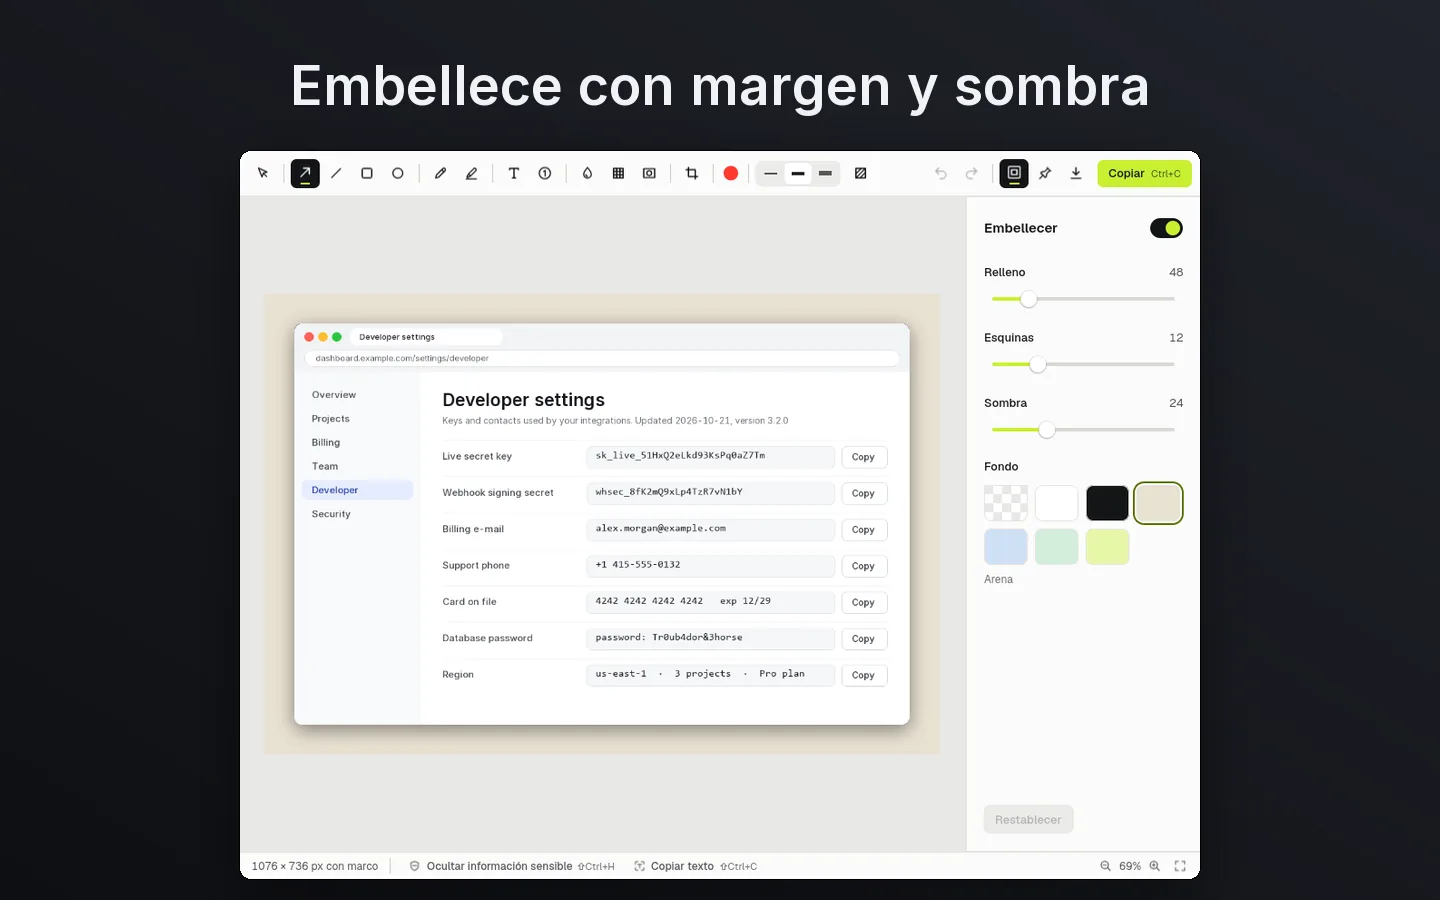Select the arrow drawing tool
Screen dimensions: 1440x900
305,173
